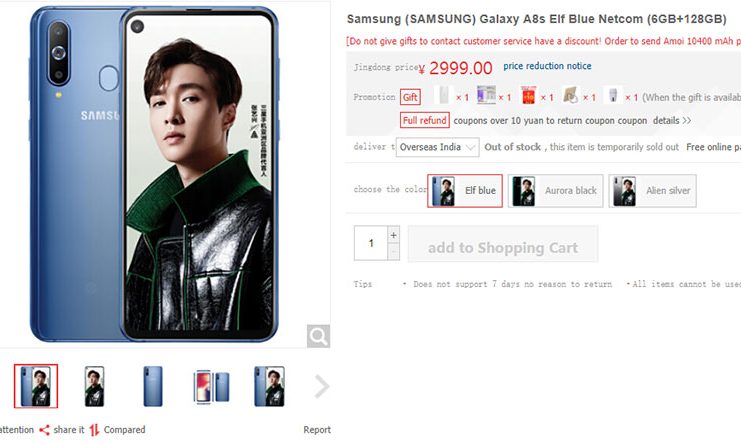This screenshot has height=445, width=741.
Task: Select the blue phone back-view thumbnail
Action: 153,386
